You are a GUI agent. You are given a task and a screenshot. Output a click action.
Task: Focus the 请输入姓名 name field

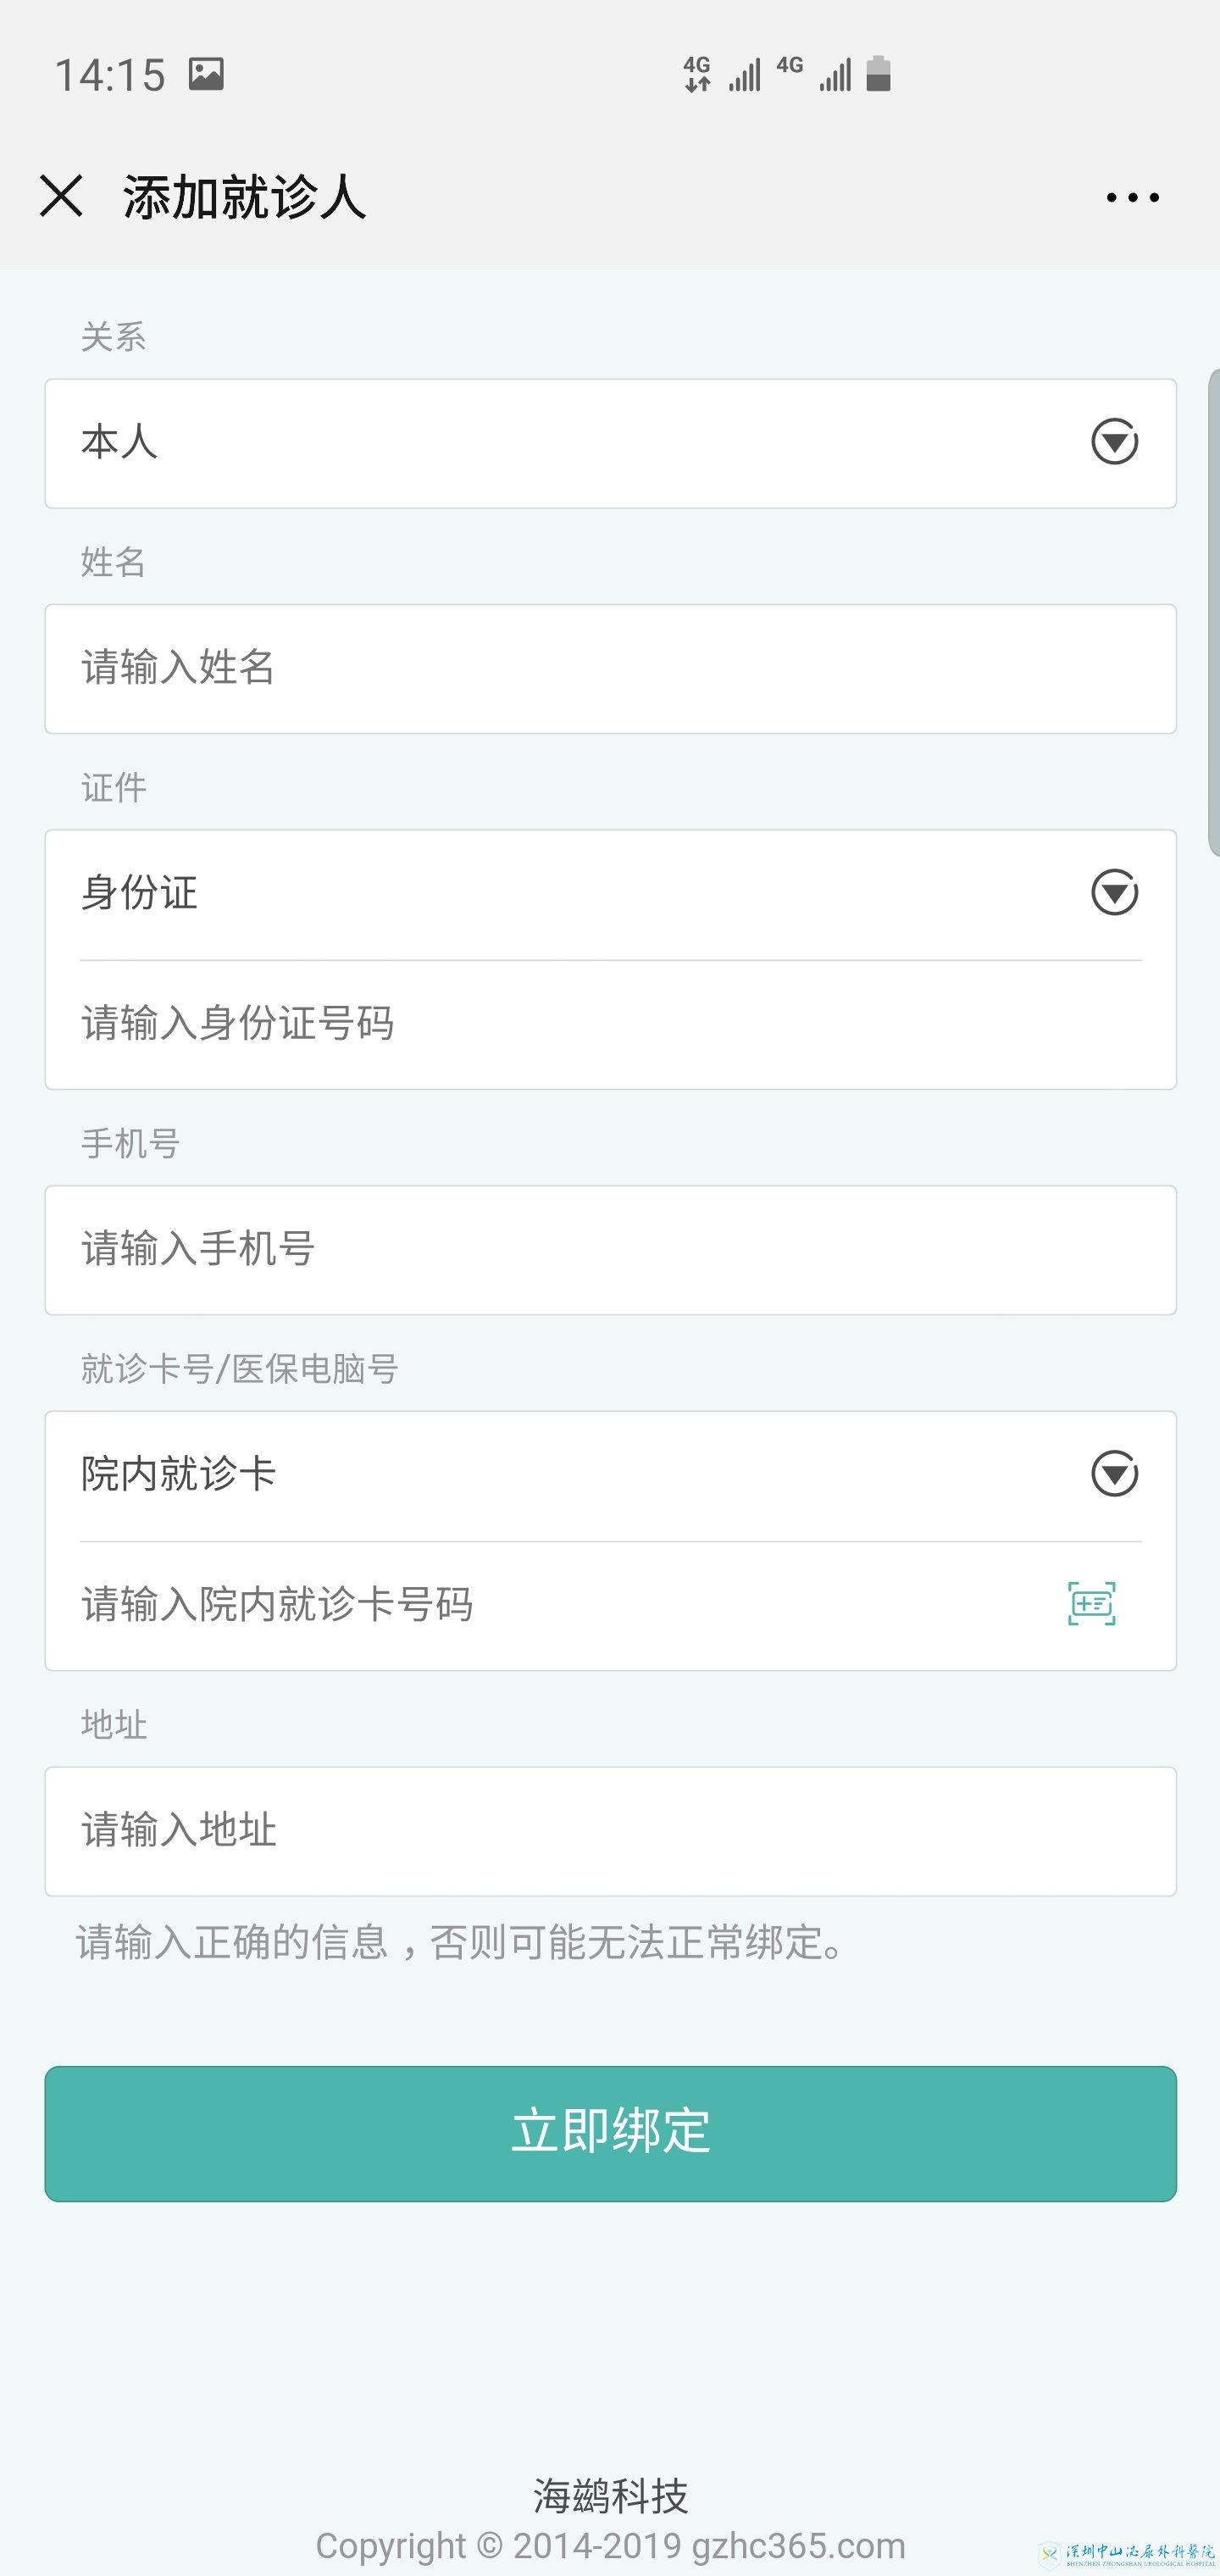tap(610, 669)
